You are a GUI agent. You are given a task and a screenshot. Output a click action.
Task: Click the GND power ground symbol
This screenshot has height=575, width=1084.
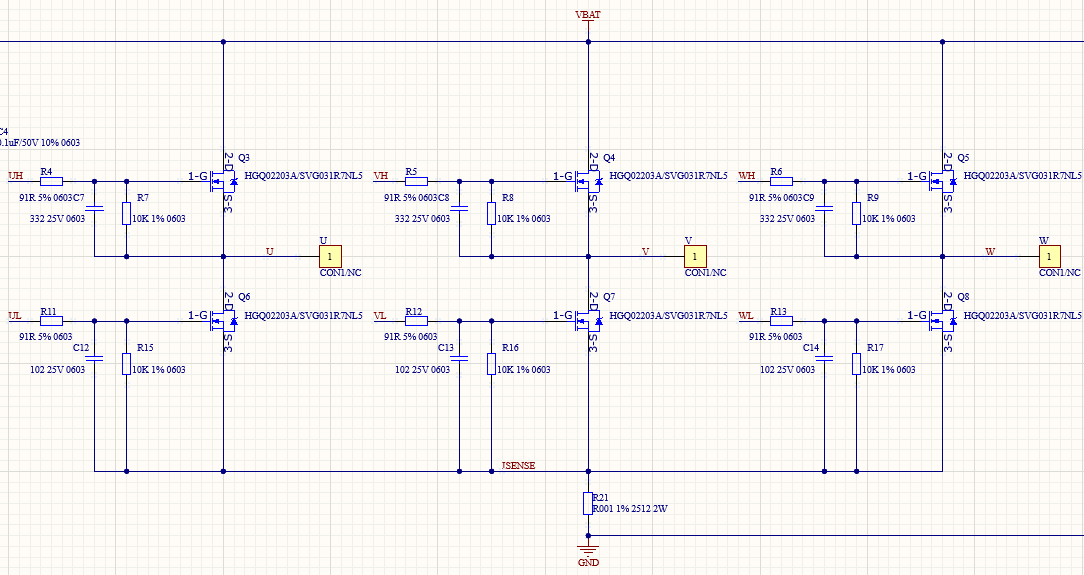(x=588, y=550)
